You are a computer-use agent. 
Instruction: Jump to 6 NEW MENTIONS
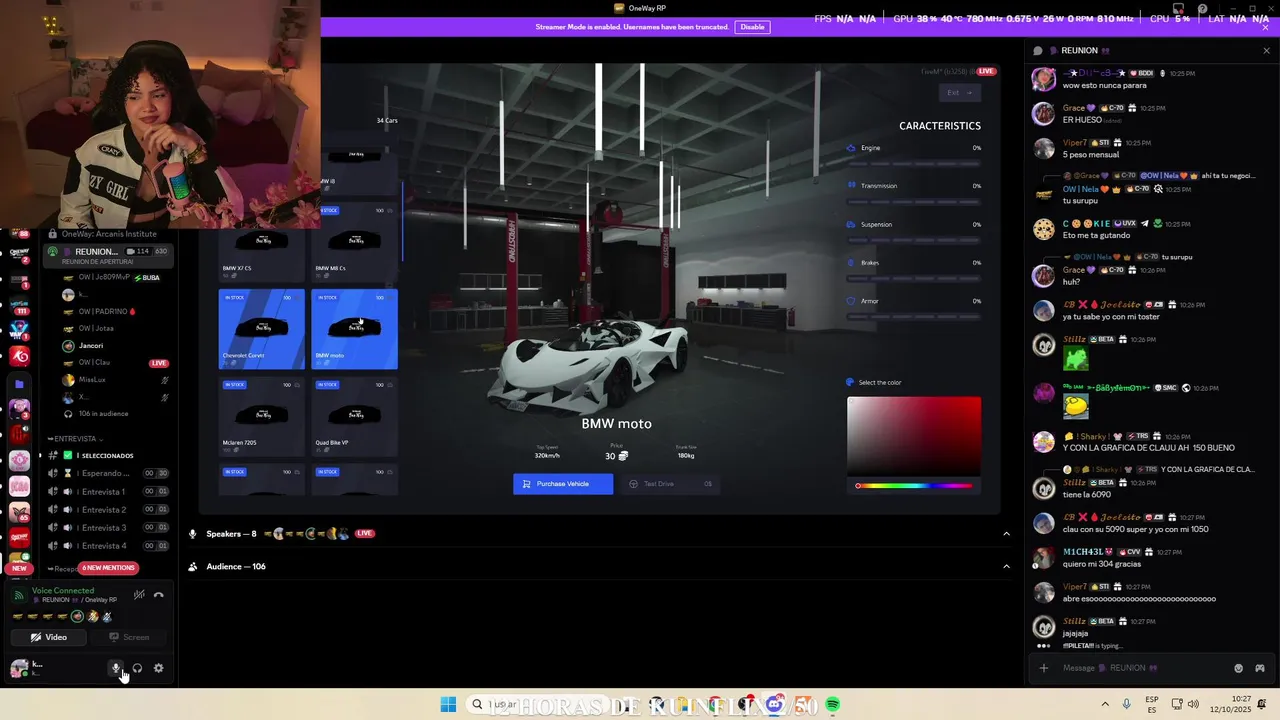[x=108, y=568]
